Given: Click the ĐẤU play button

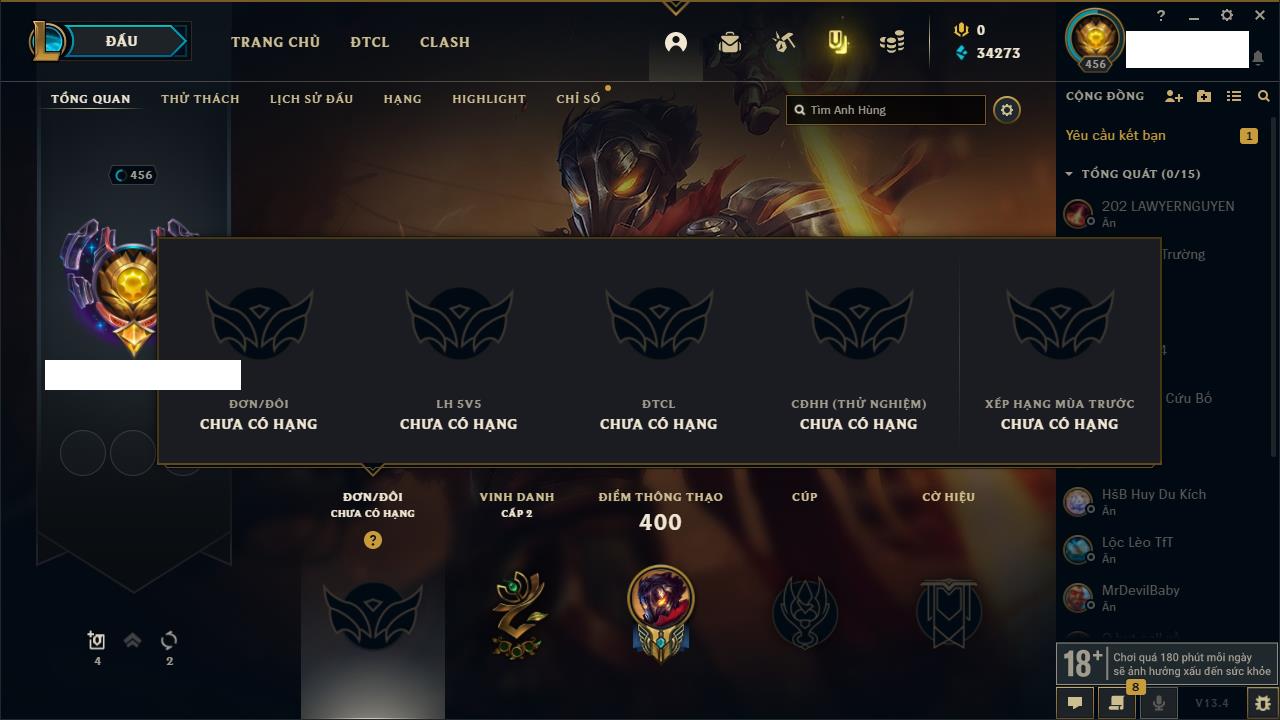Looking at the screenshot, I should click(122, 41).
